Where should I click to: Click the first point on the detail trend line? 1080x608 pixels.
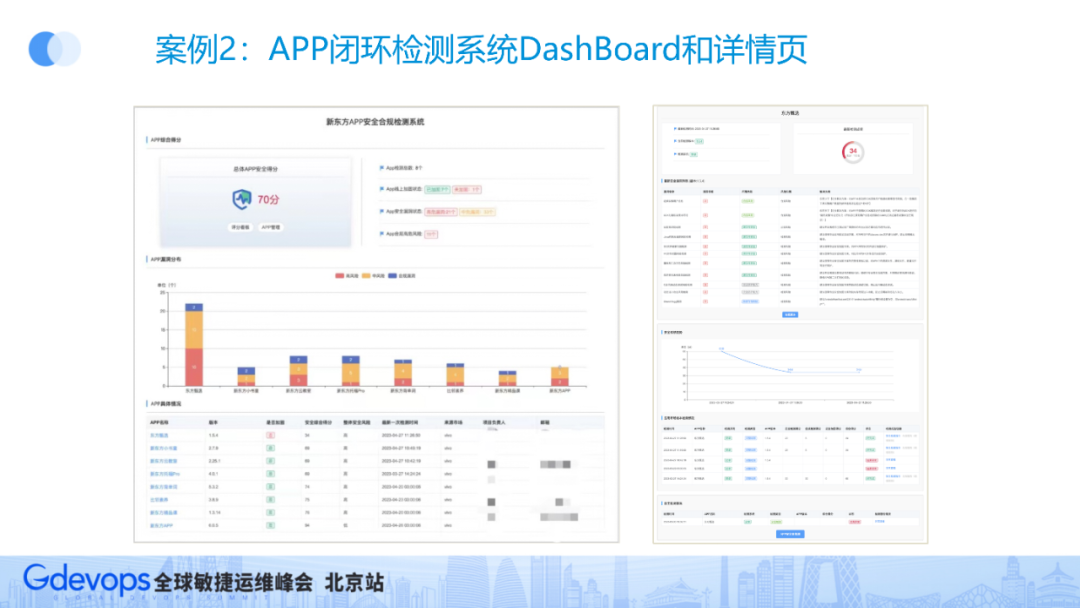(721, 352)
